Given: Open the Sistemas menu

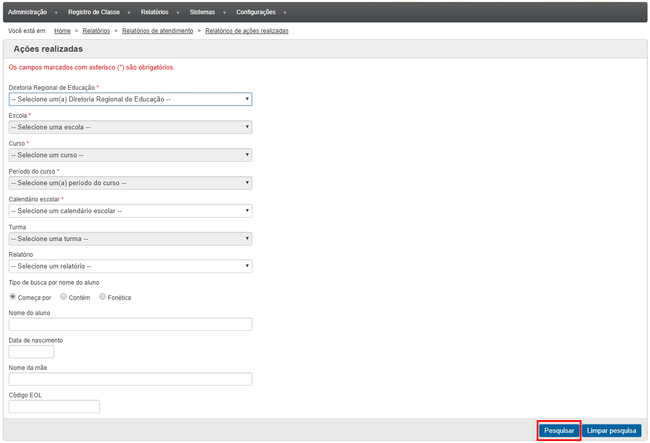Looking at the screenshot, I should click(202, 12).
